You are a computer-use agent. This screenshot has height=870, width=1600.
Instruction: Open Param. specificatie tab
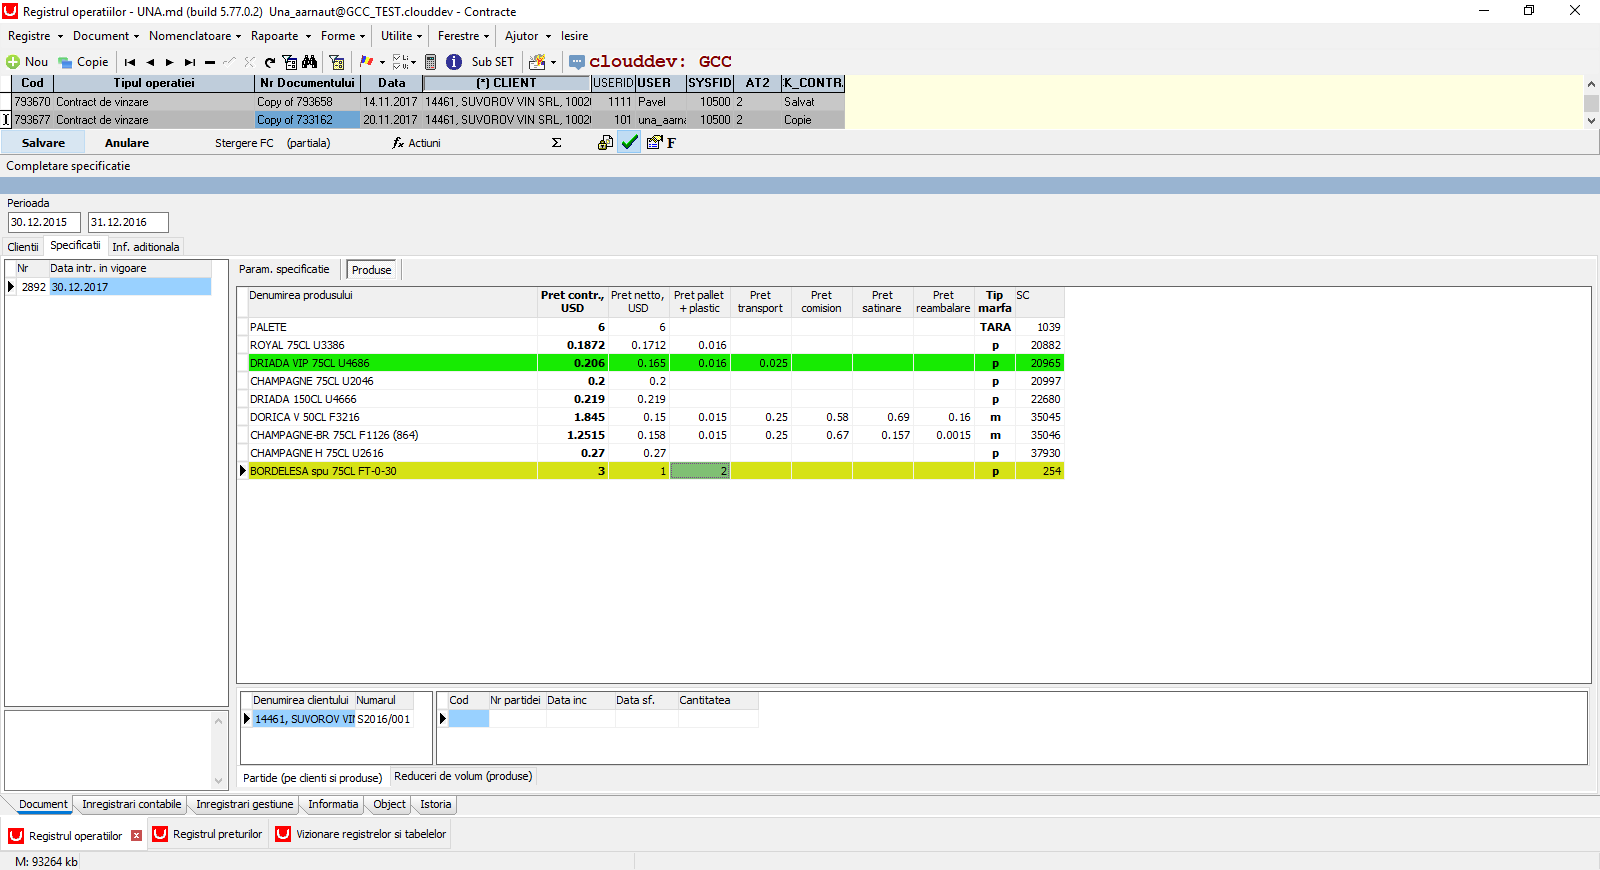tap(284, 270)
